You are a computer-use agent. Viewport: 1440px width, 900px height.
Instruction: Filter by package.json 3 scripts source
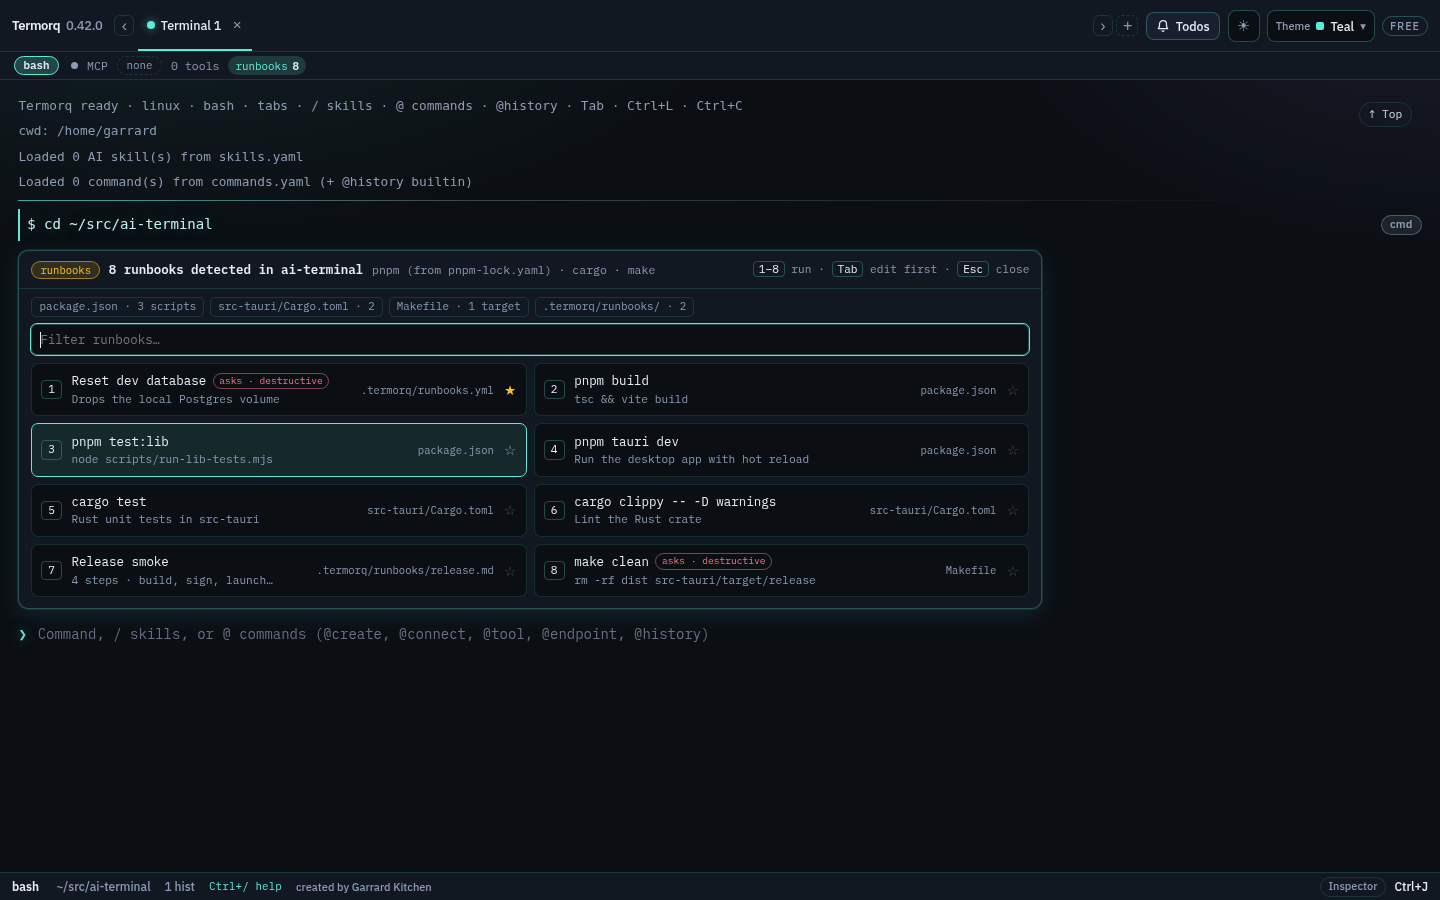point(118,307)
